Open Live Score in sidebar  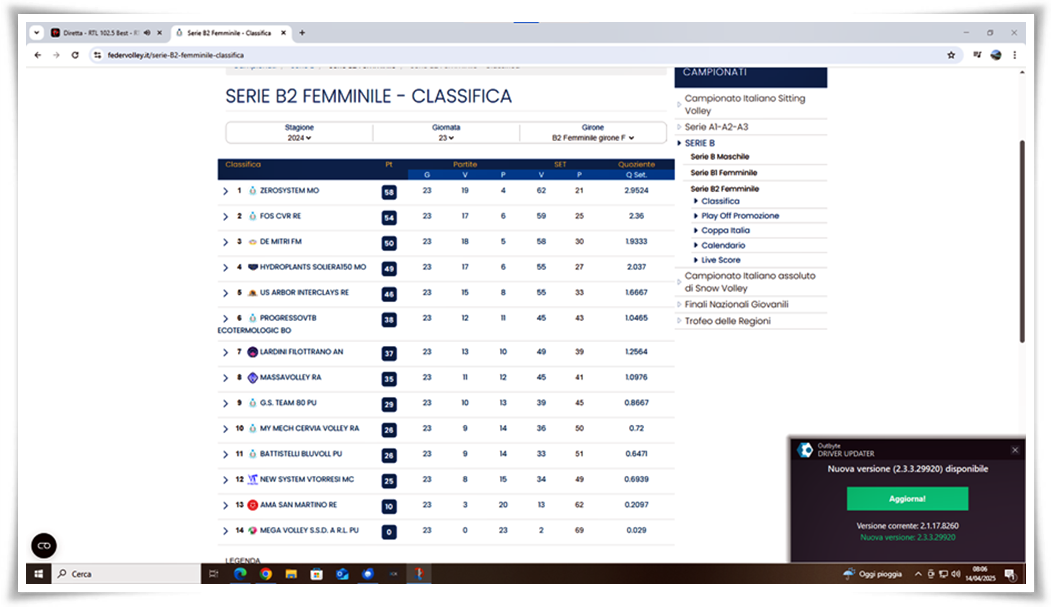click(x=721, y=260)
